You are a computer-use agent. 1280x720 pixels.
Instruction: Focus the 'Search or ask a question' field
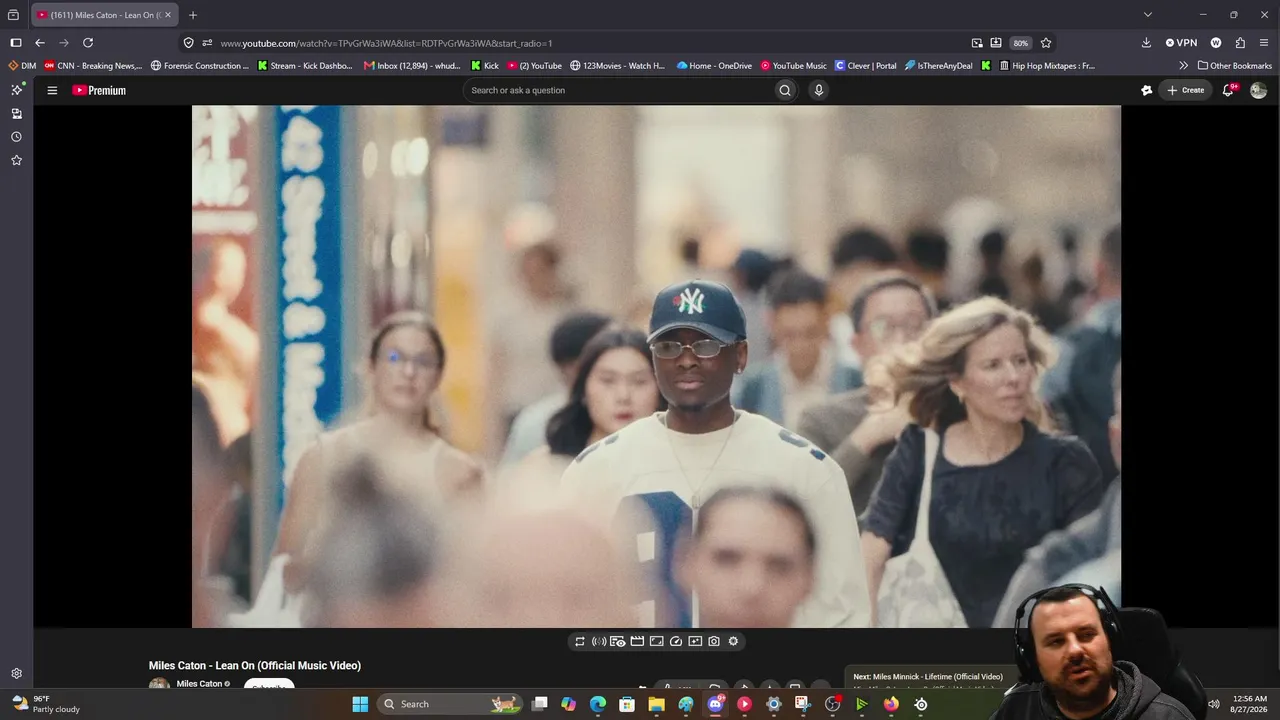point(620,90)
